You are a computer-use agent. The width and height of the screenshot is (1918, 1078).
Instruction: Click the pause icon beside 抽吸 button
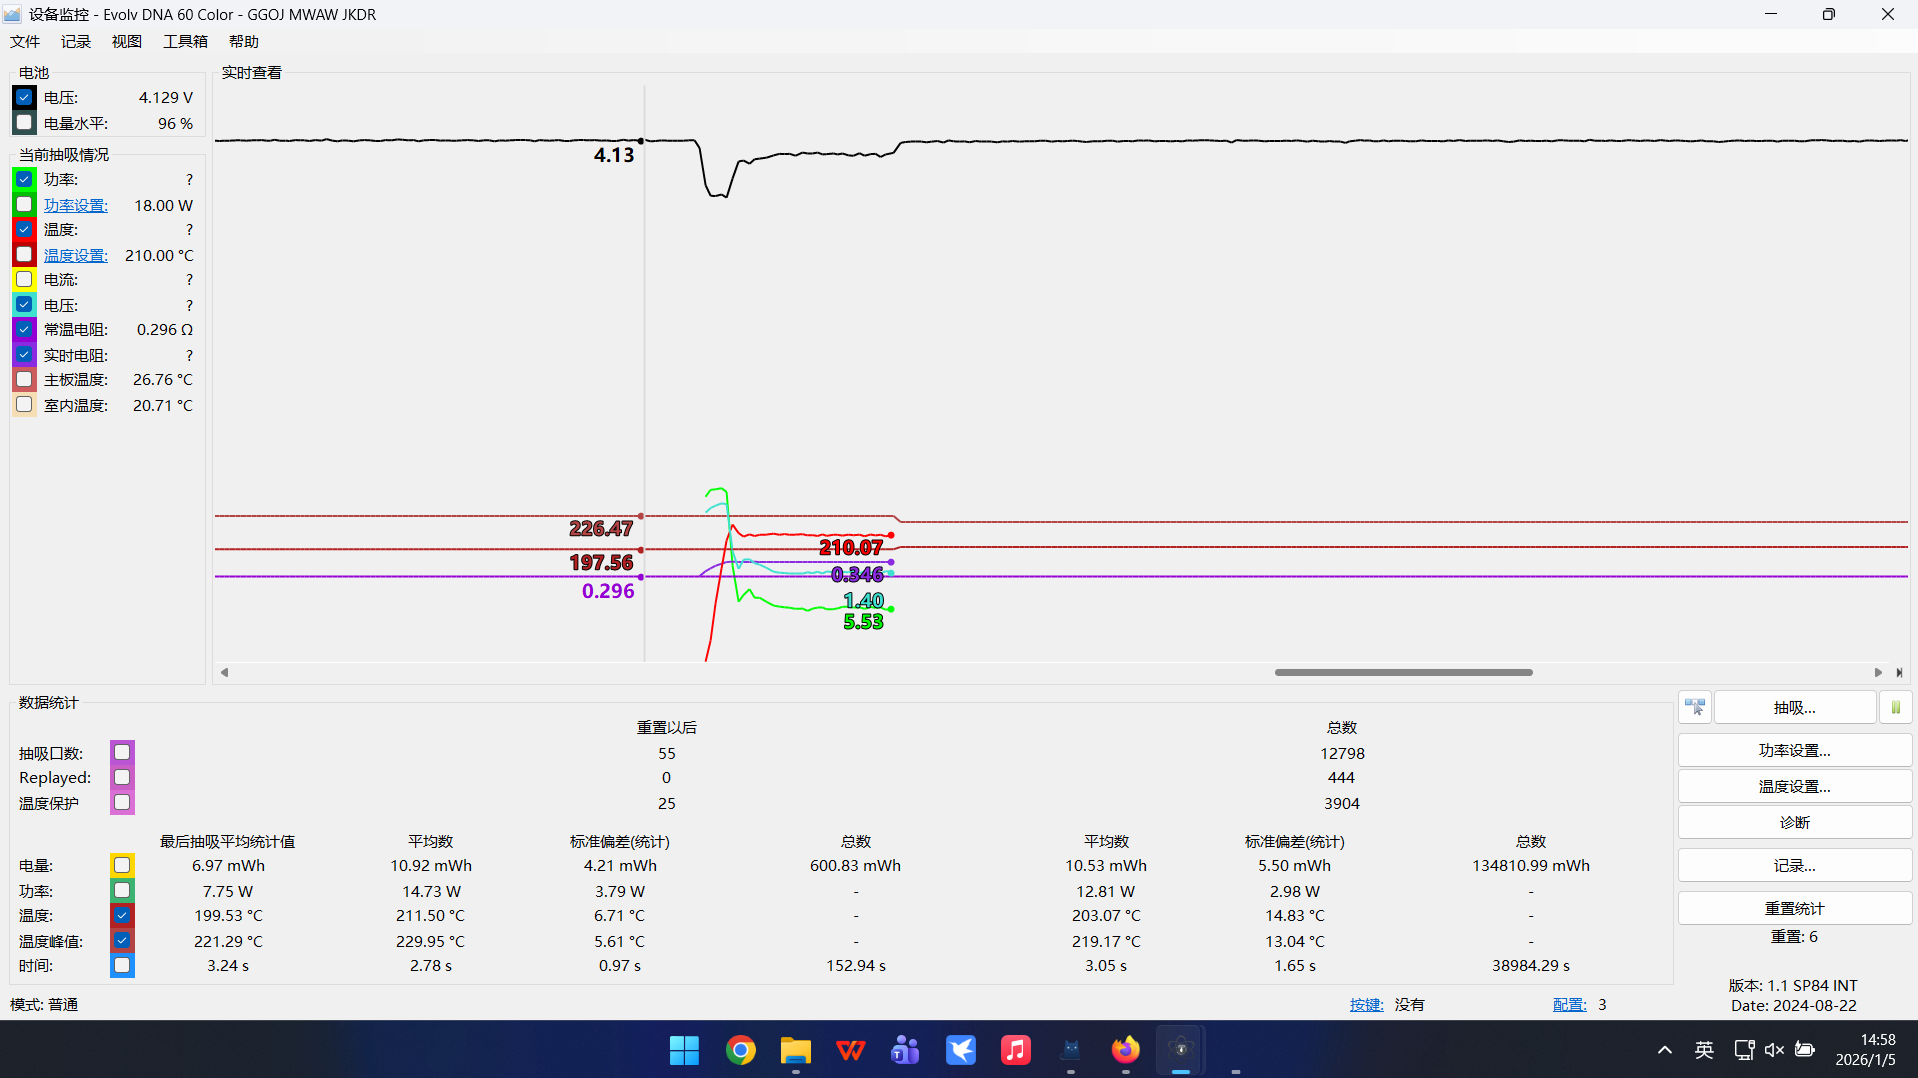tap(1895, 708)
